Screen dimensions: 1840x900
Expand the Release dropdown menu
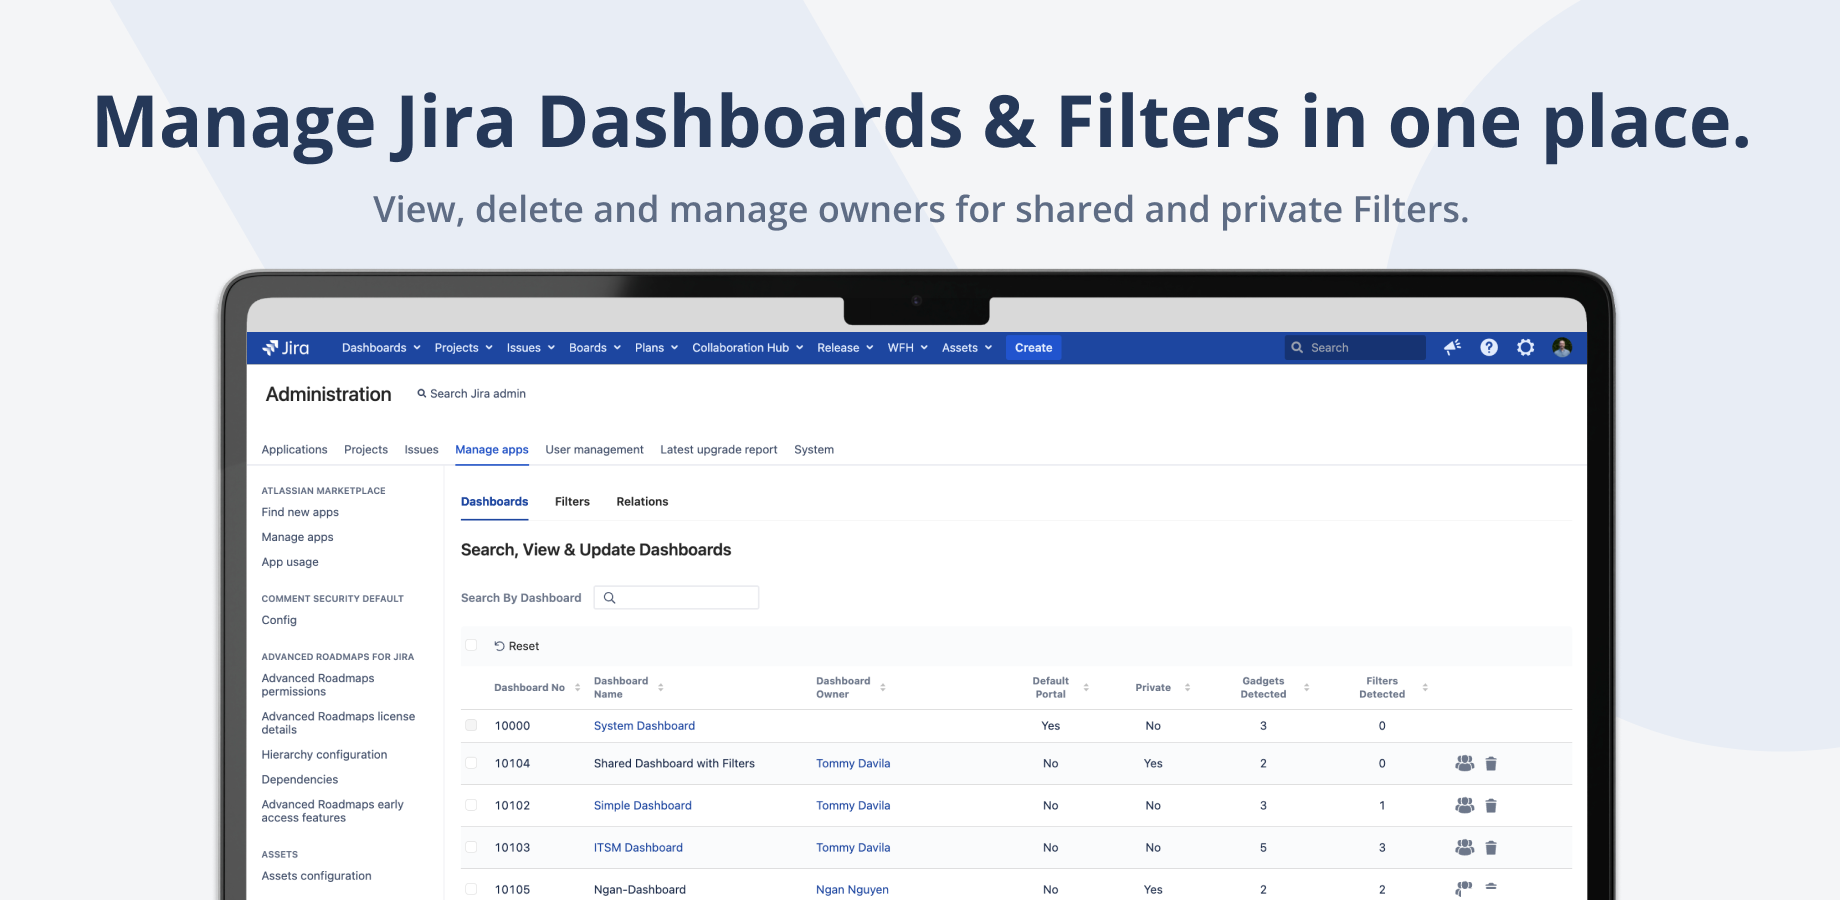846,348
